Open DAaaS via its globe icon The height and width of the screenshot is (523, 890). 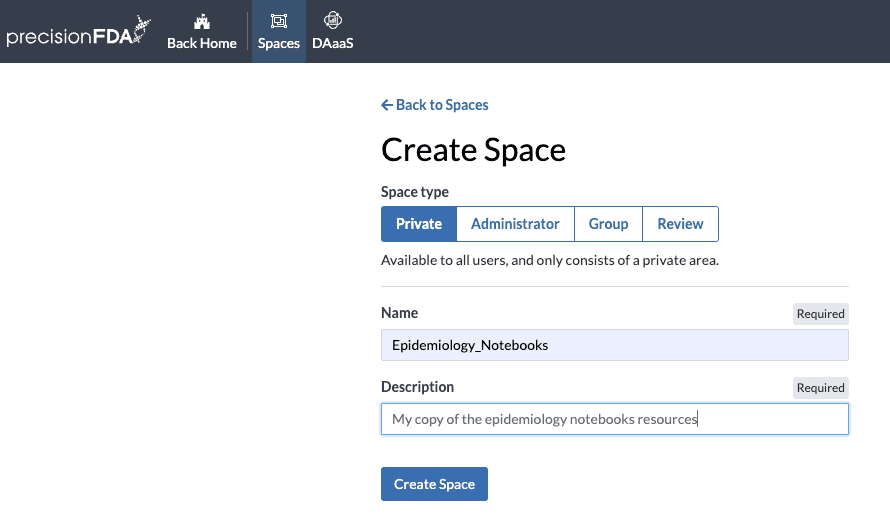333,20
